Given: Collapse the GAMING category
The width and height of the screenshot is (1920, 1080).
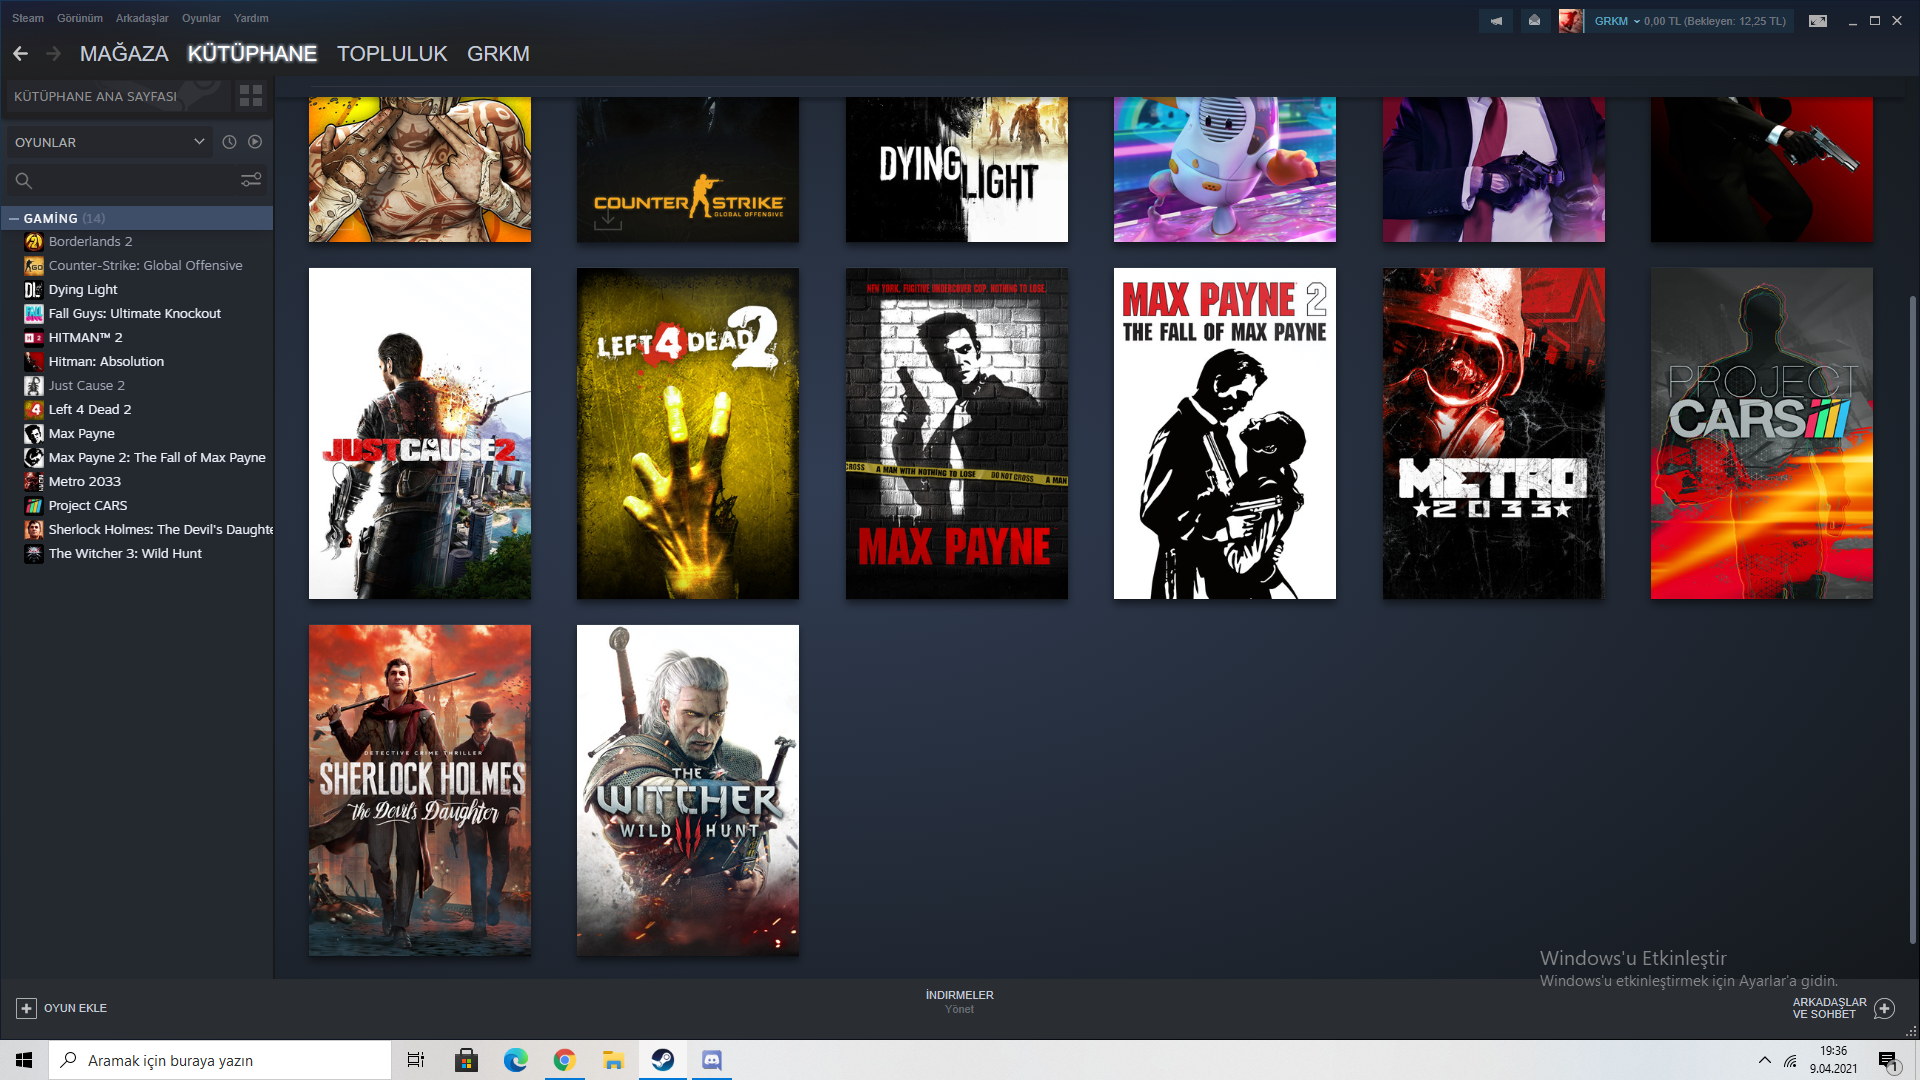Looking at the screenshot, I should 14,218.
